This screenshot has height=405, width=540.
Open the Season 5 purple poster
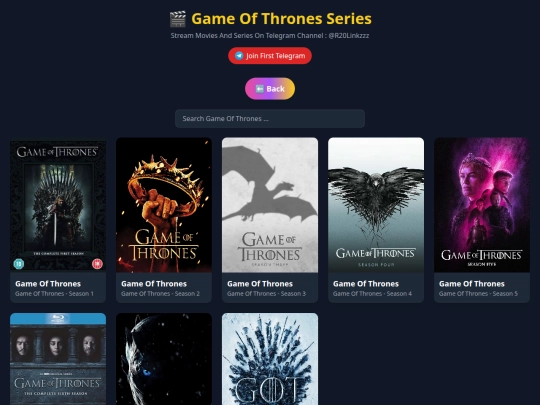[482, 205]
